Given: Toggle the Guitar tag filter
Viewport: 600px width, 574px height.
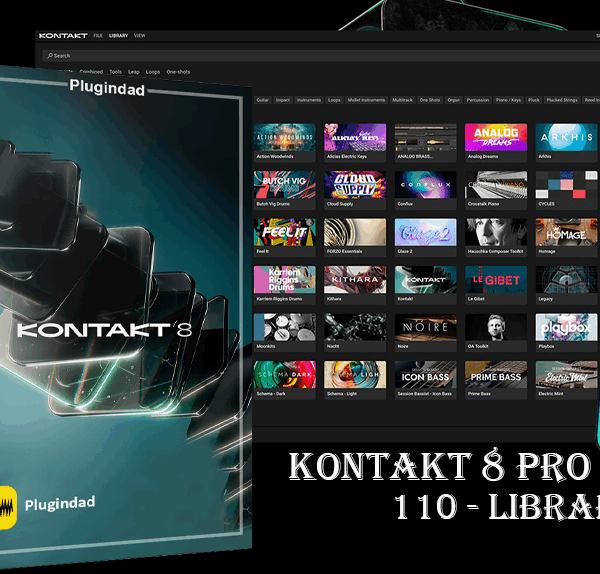Looking at the screenshot, I should (262, 100).
